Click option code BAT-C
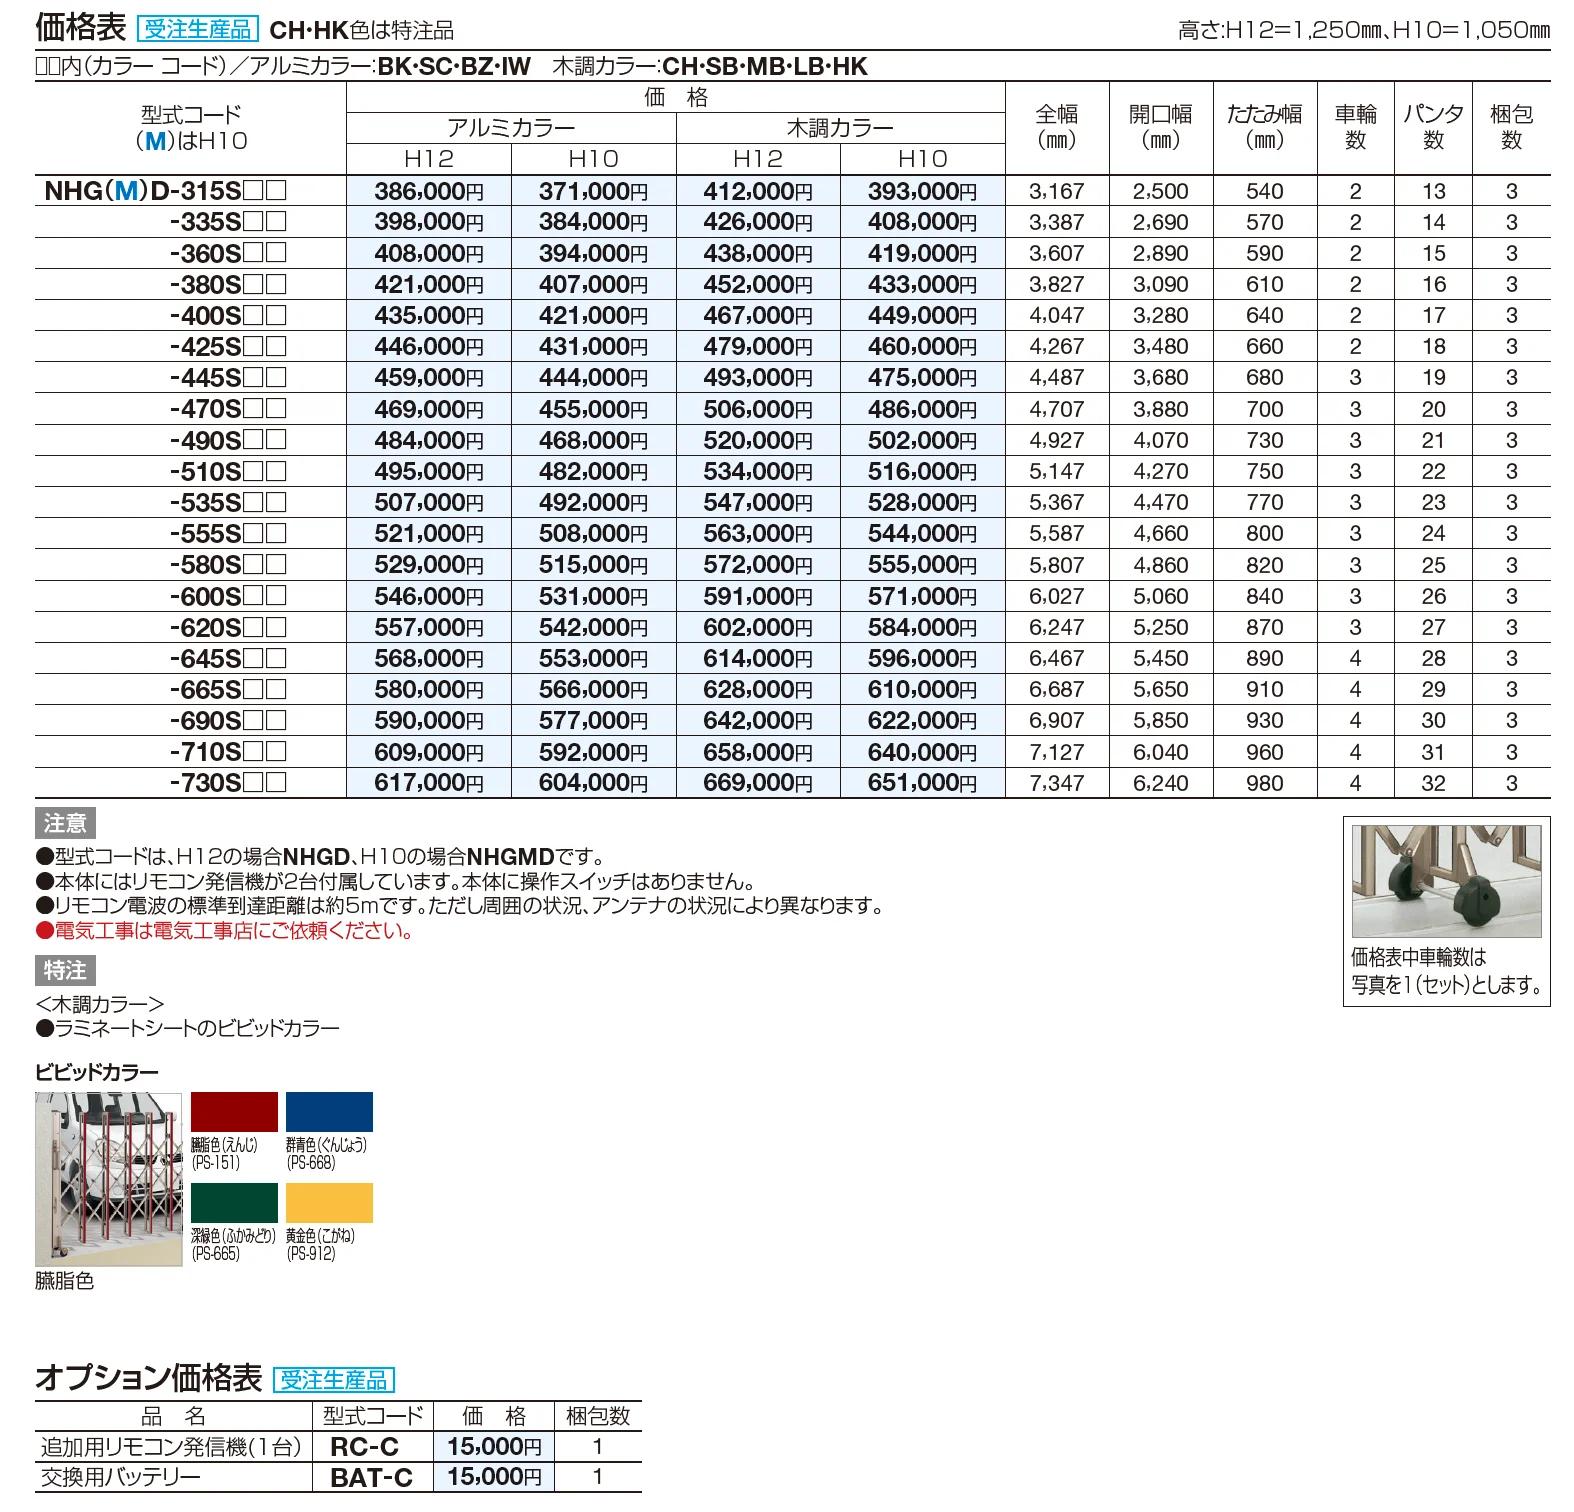The width and height of the screenshot is (1574, 1512). [372, 1478]
